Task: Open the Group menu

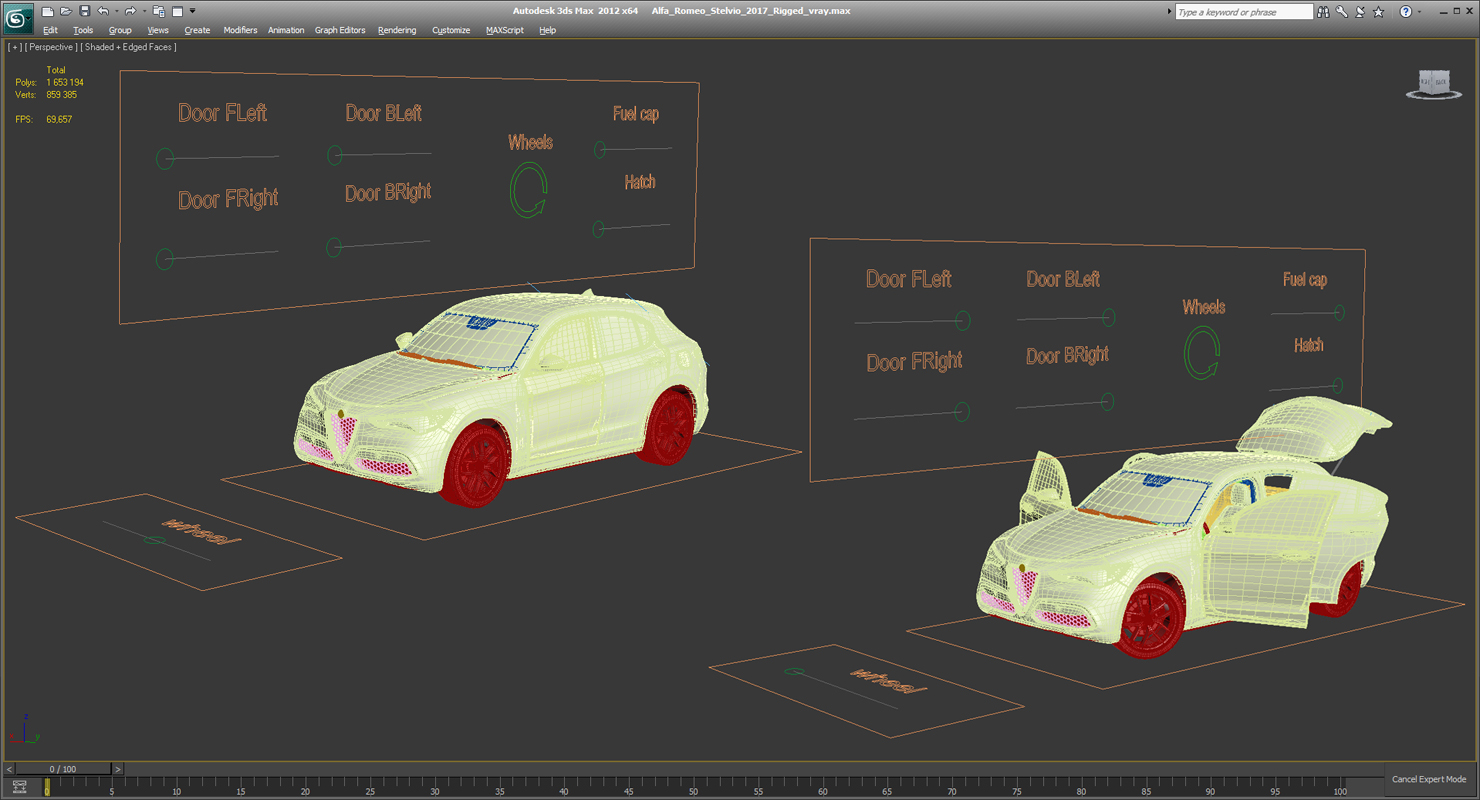Action: coord(120,30)
